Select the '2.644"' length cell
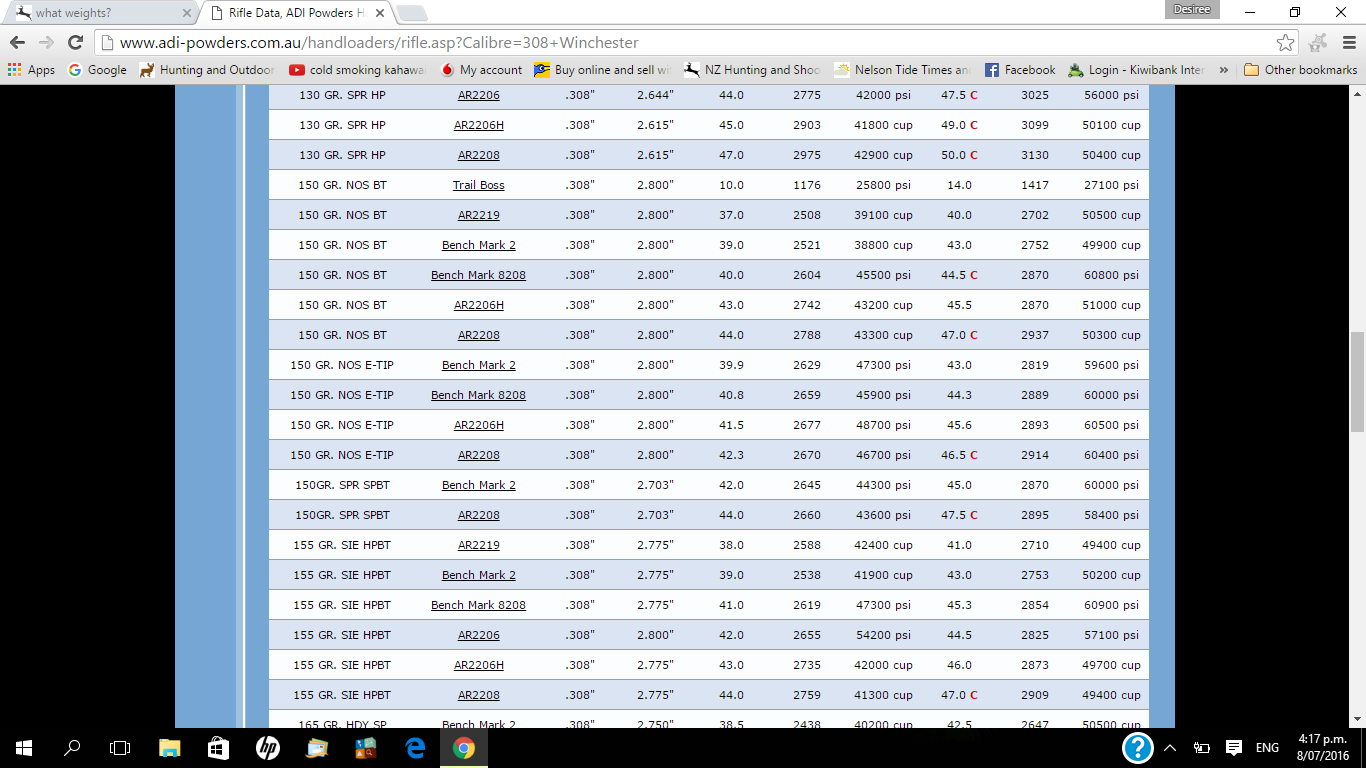This screenshot has height=768, width=1366. [x=655, y=95]
